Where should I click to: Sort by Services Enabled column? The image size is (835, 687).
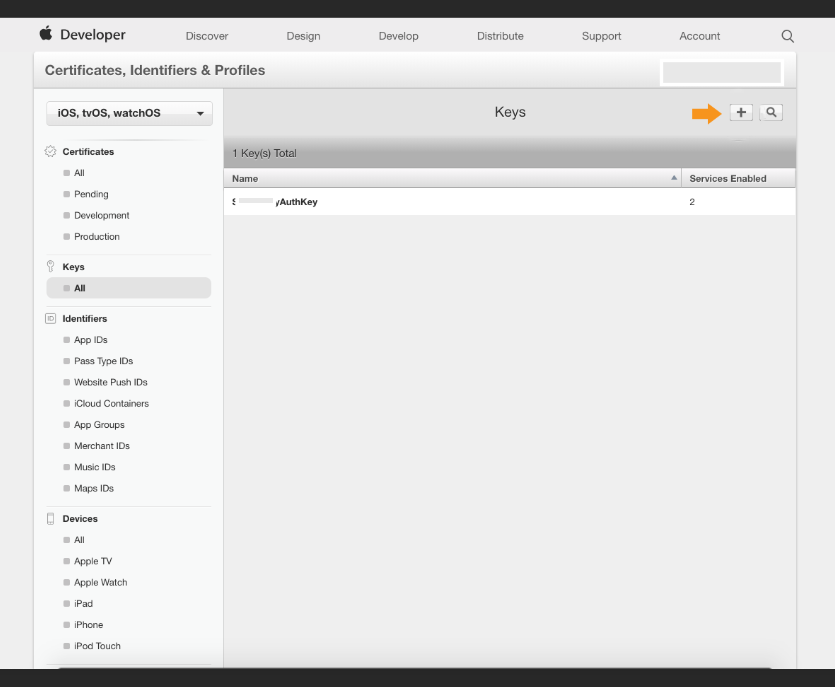click(728, 179)
